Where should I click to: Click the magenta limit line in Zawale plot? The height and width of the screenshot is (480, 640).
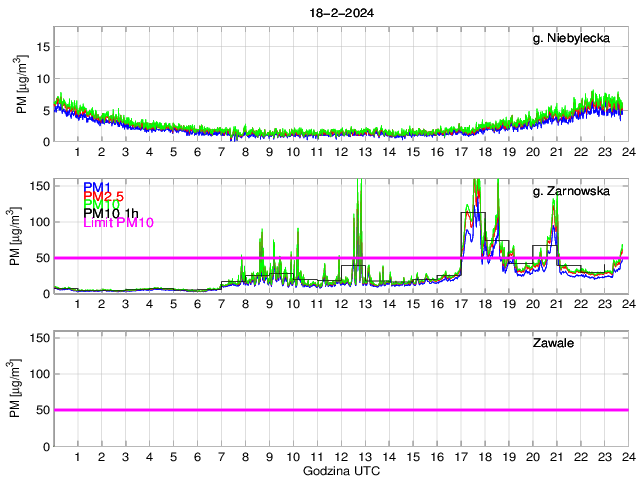[340, 410]
